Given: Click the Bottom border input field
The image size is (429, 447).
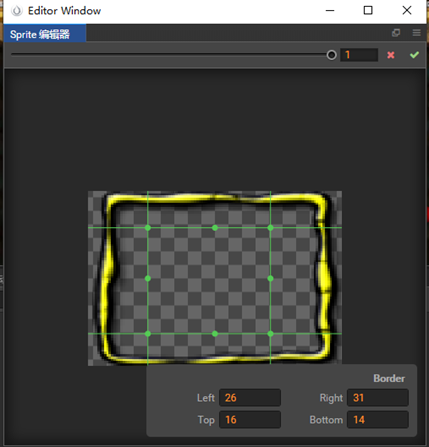Looking at the screenshot, I should [378, 419].
